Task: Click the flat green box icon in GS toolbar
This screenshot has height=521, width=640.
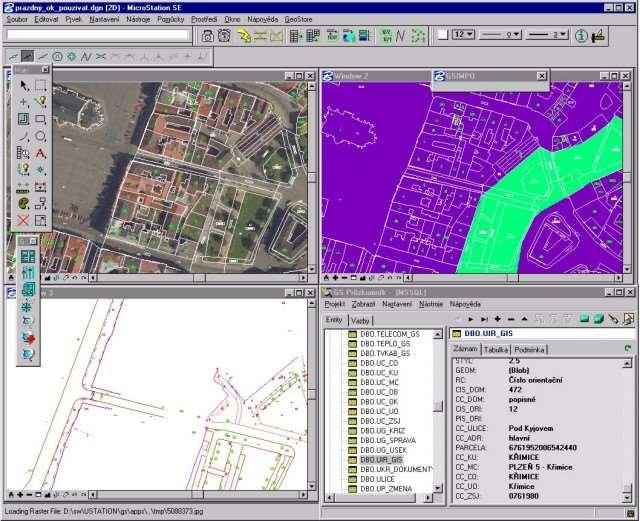Action: pos(585,319)
